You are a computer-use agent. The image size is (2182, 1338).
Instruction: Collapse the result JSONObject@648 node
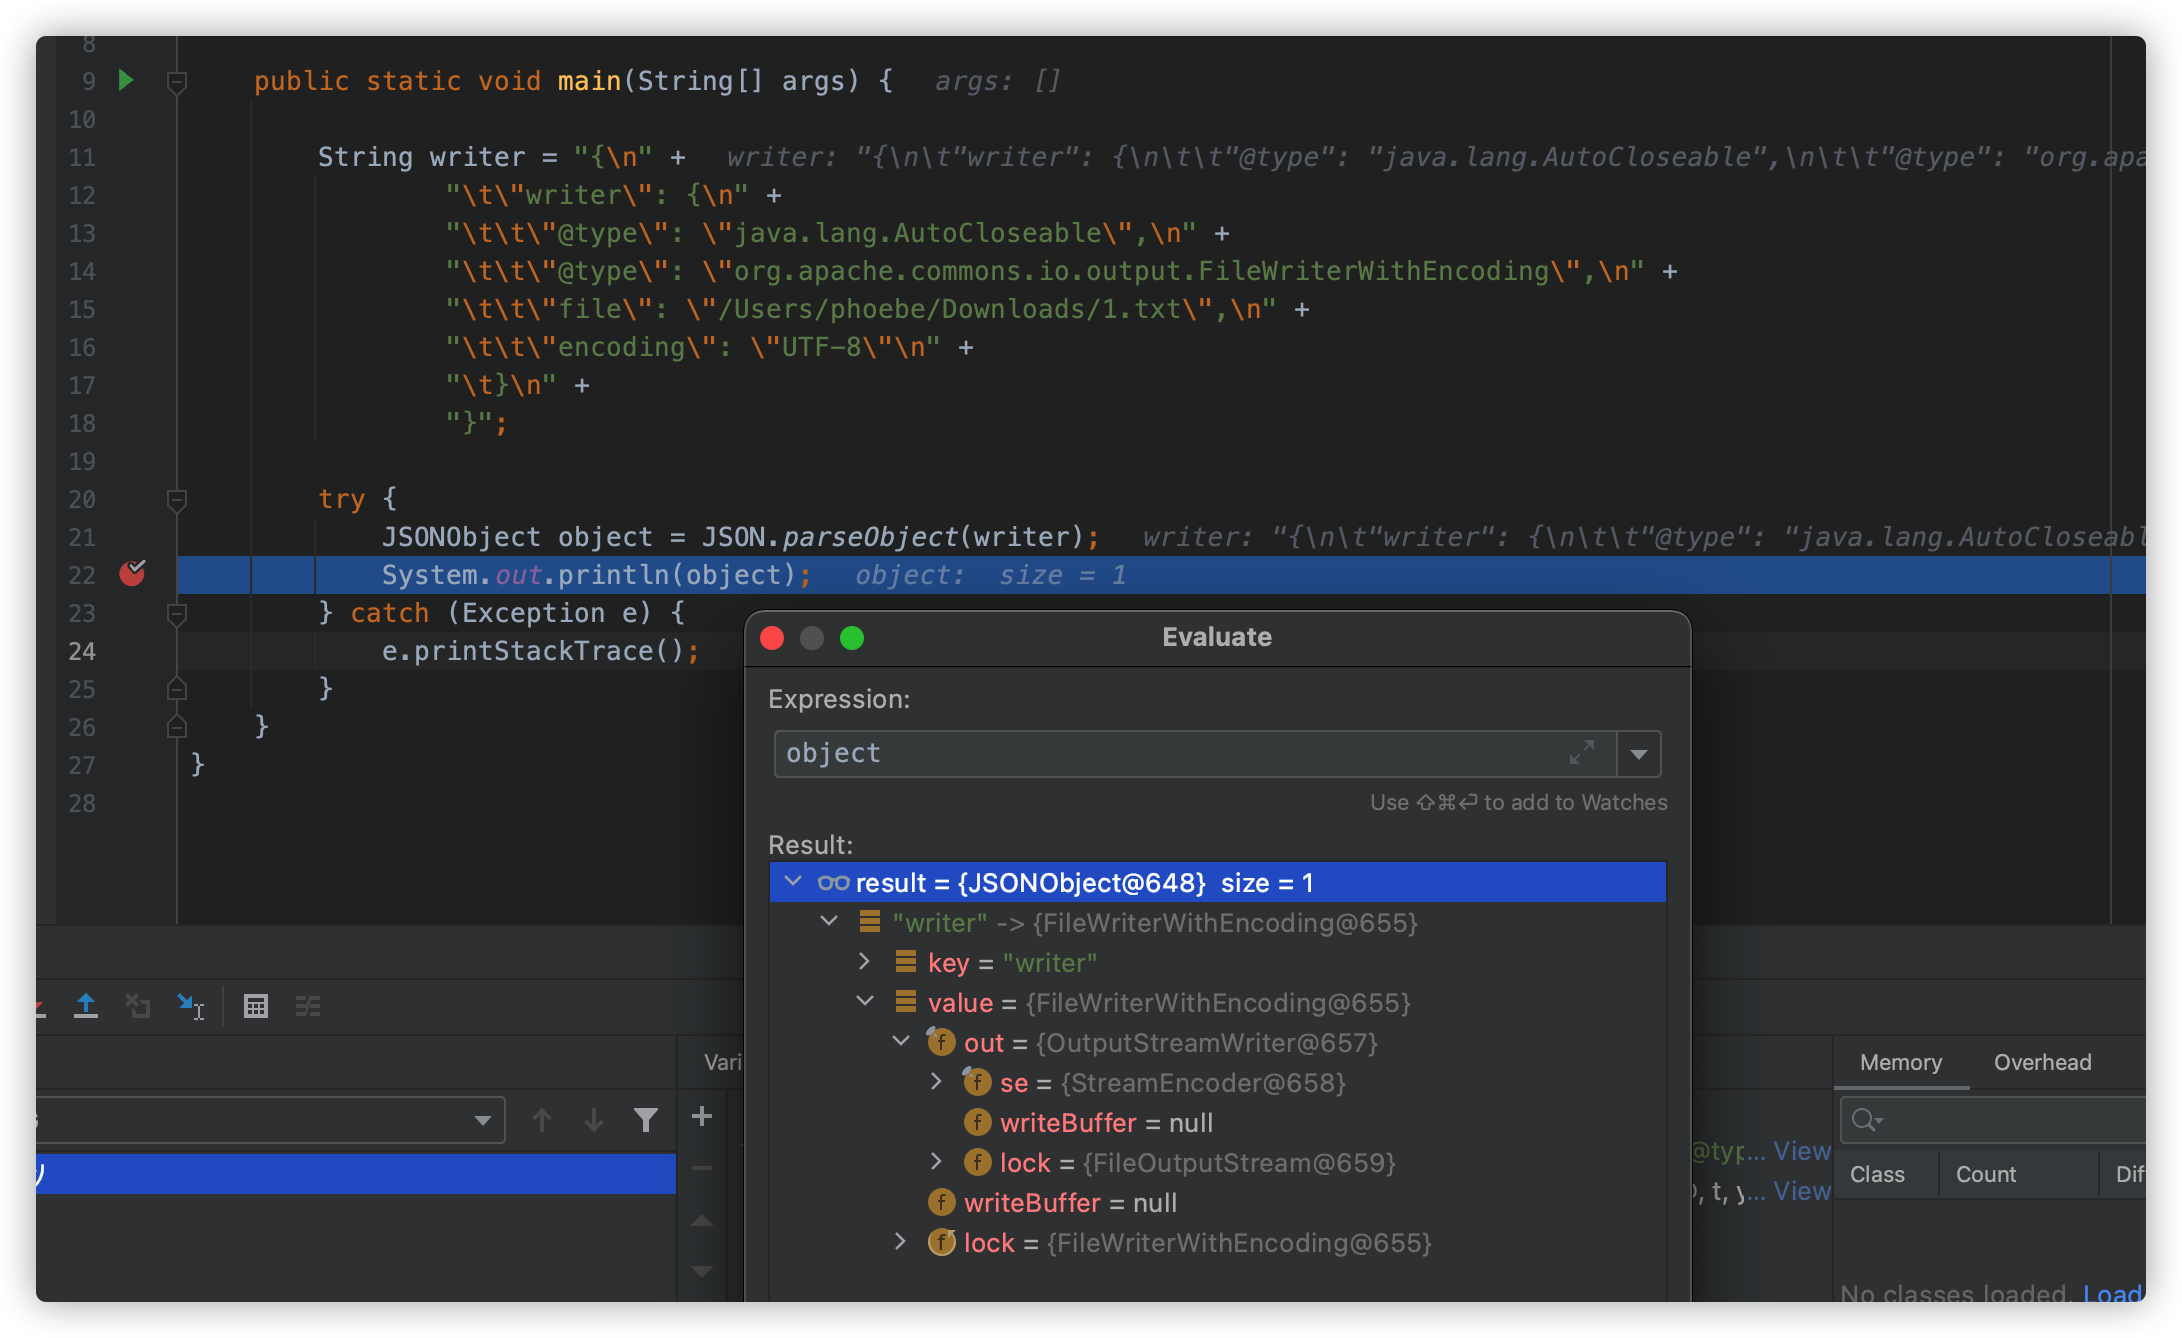(x=793, y=882)
